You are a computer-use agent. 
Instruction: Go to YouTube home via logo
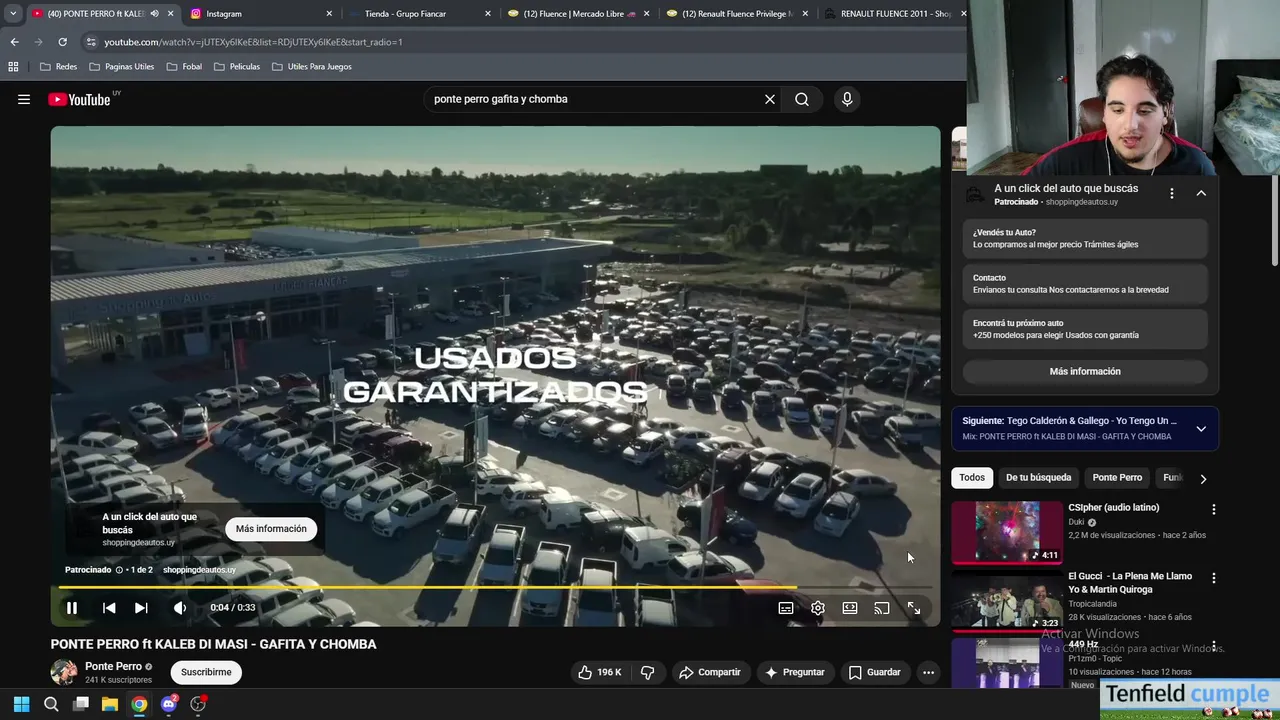point(79,99)
